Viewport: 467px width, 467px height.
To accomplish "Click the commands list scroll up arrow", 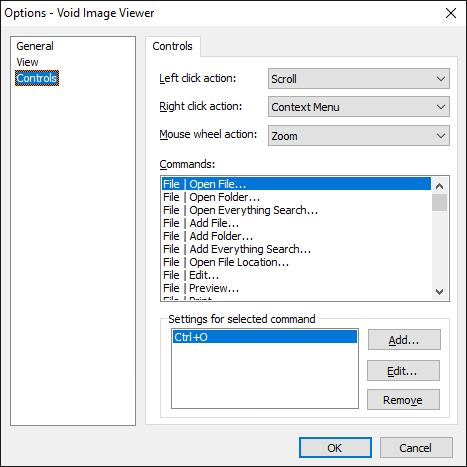I will (440, 186).
